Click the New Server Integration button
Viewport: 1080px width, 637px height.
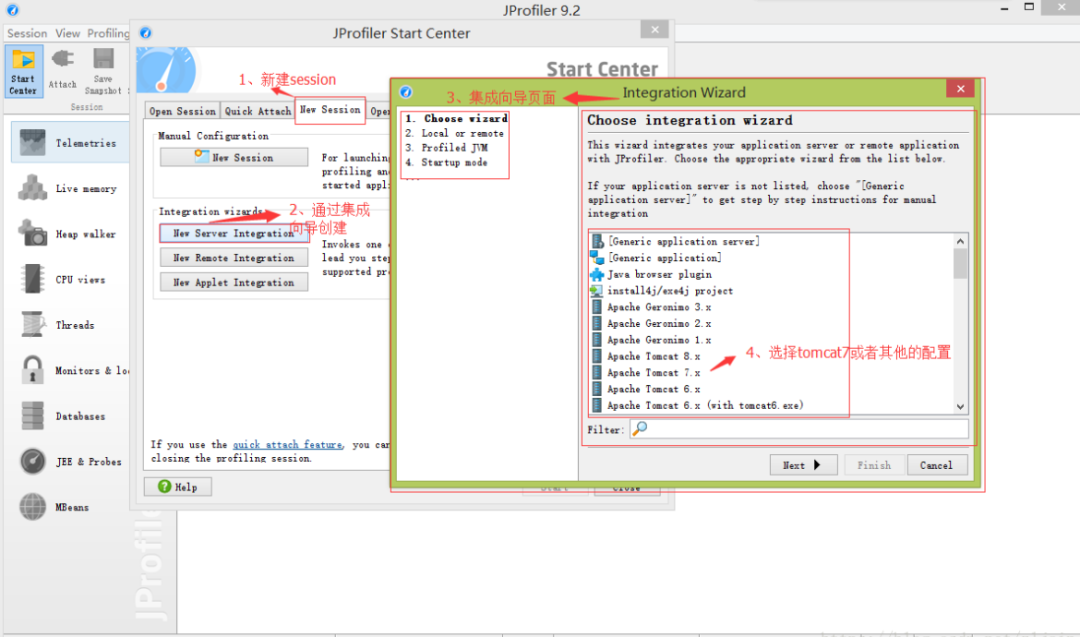[x=234, y=233]
